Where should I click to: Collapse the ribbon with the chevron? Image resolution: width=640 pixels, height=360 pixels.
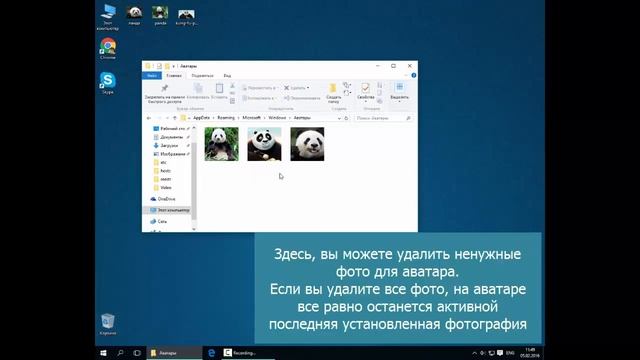(x=406, y=76)
